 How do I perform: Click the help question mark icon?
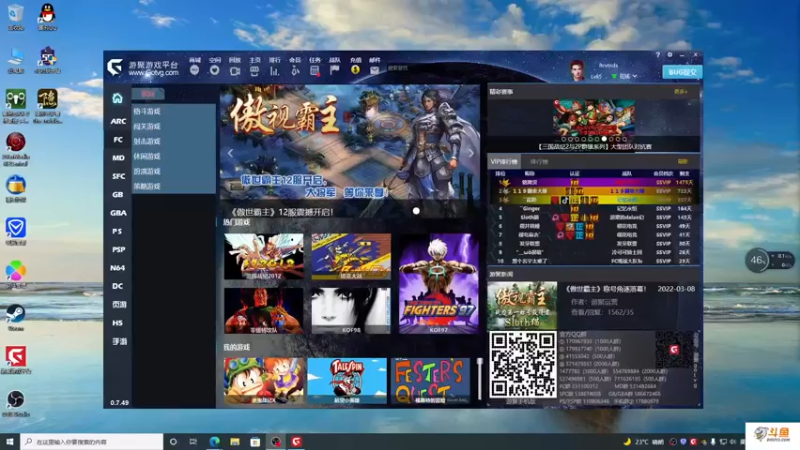coord(658,55)
